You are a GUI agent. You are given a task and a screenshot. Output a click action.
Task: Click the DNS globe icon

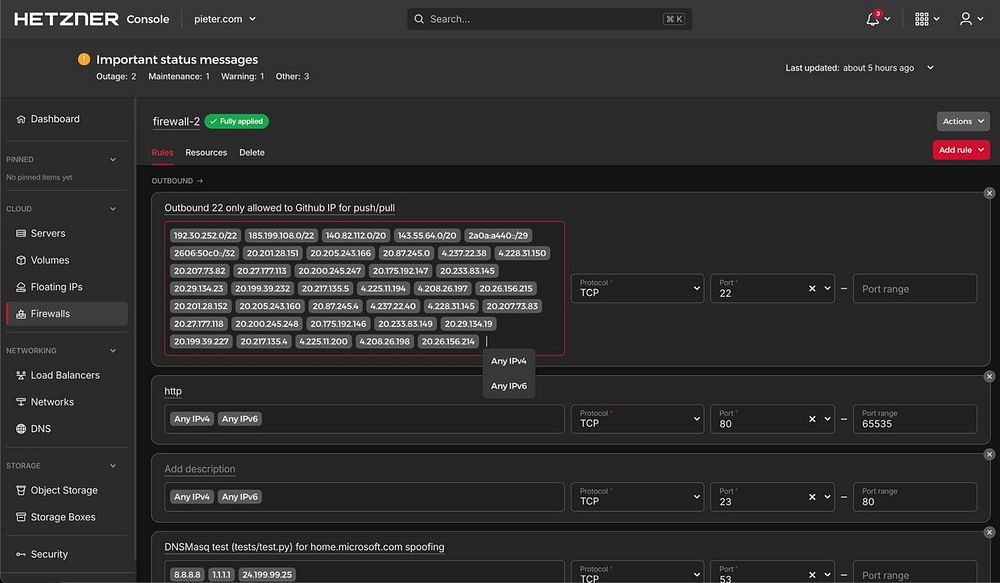[x=21, y=429]
